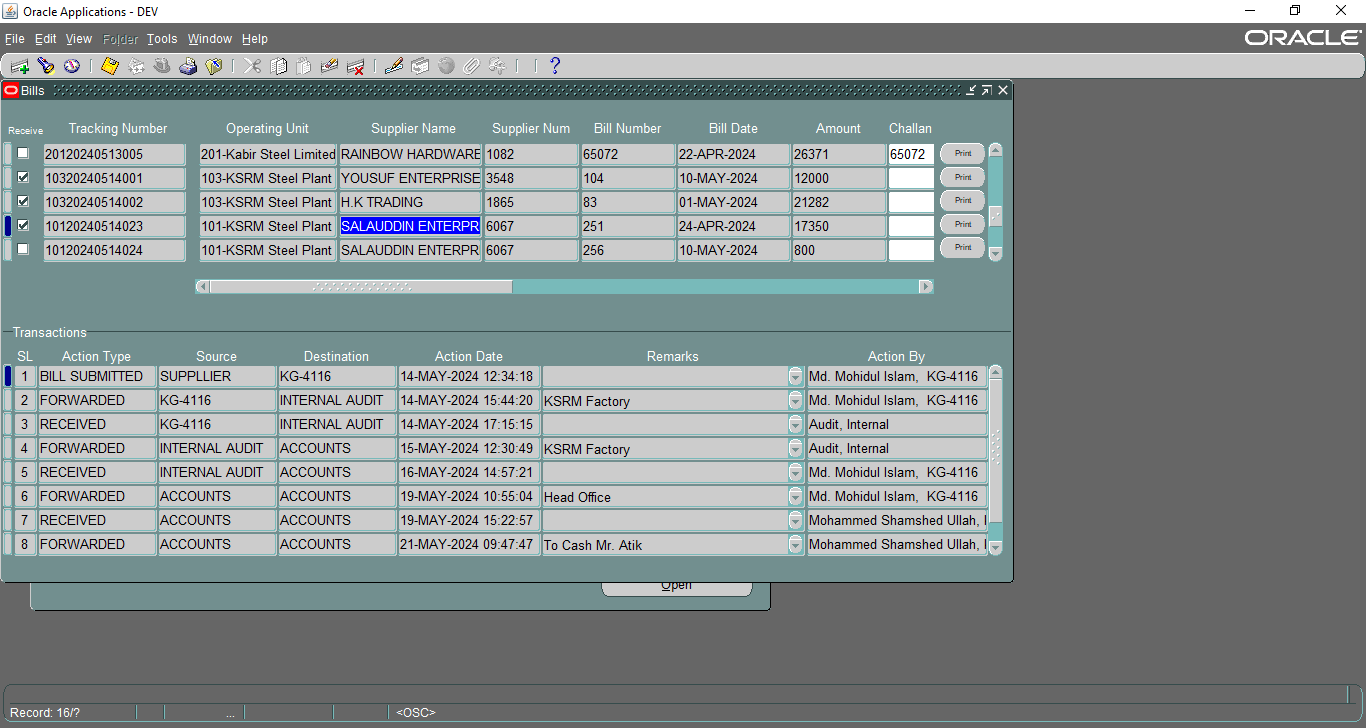Click up arrow of bills list scrollbar
This screenshot has width=1366, height=728.
[995, 150]
